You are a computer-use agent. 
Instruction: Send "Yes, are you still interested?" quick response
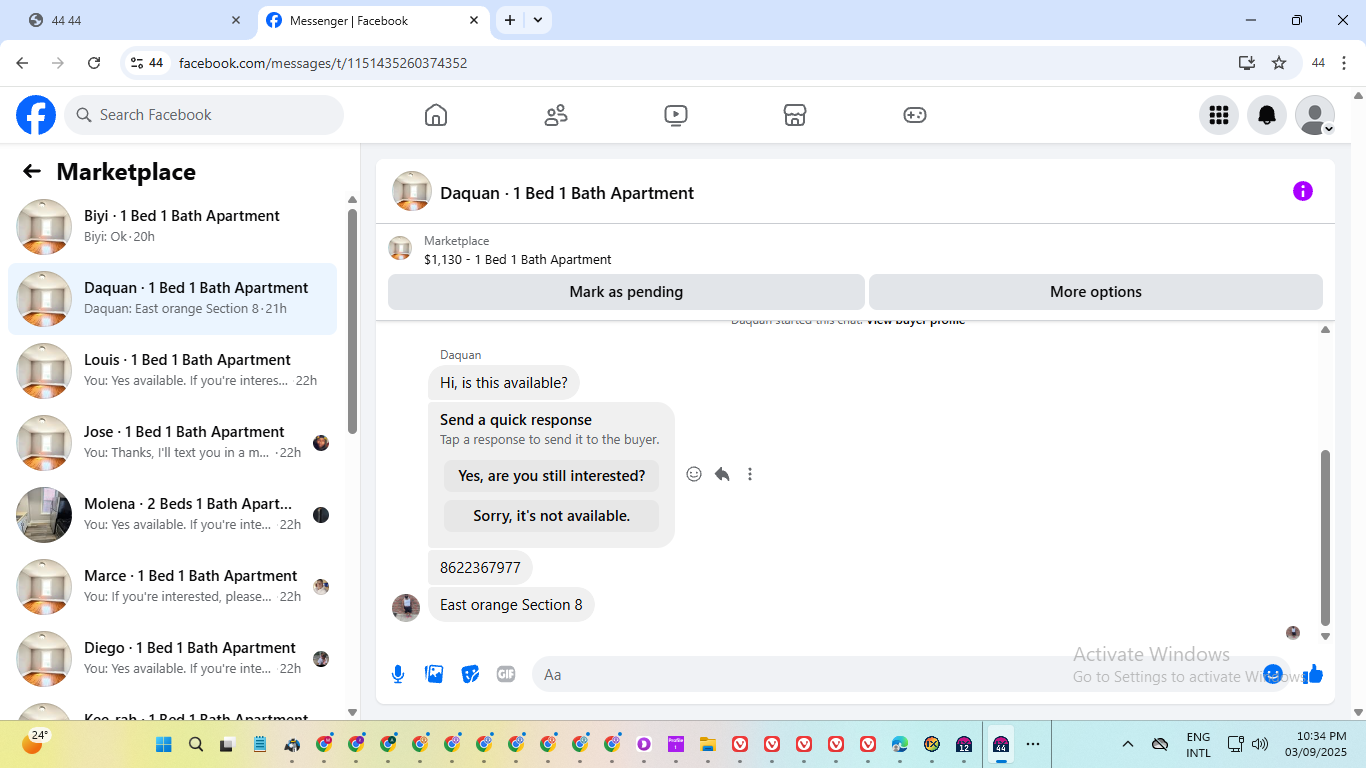[x=552, y=476]
